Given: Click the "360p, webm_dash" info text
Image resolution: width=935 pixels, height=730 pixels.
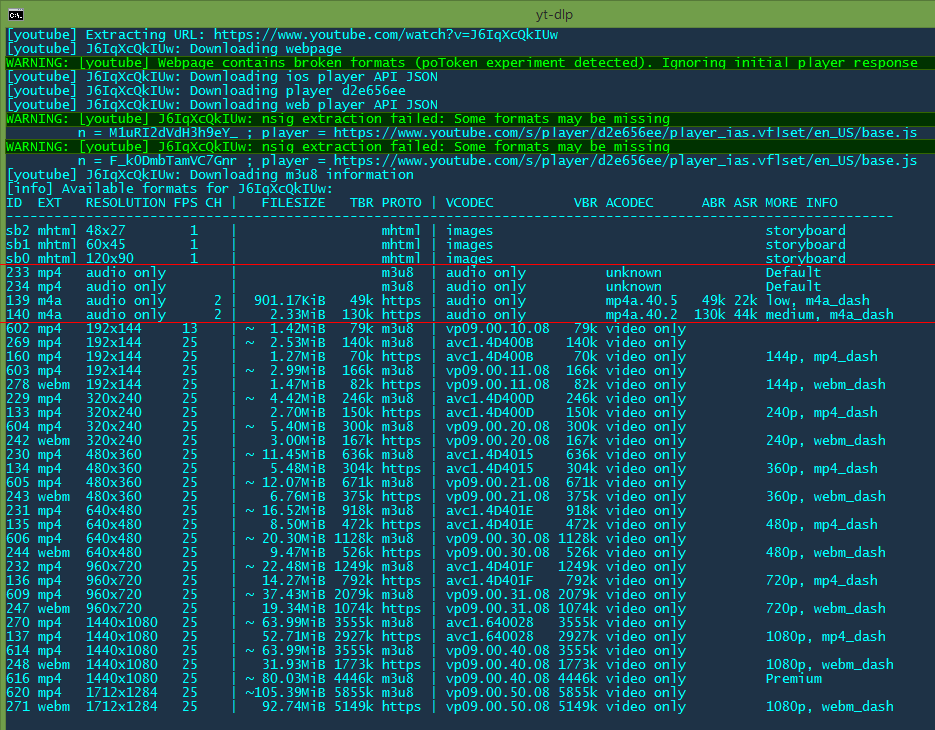Looking at the screenshot, I should (x=825, y=497).
